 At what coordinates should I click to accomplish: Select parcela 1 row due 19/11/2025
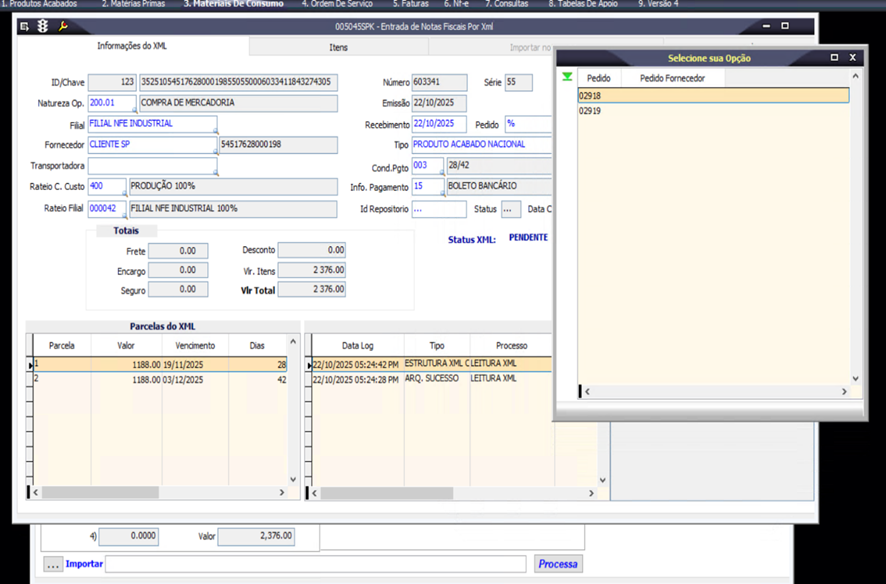160,364
